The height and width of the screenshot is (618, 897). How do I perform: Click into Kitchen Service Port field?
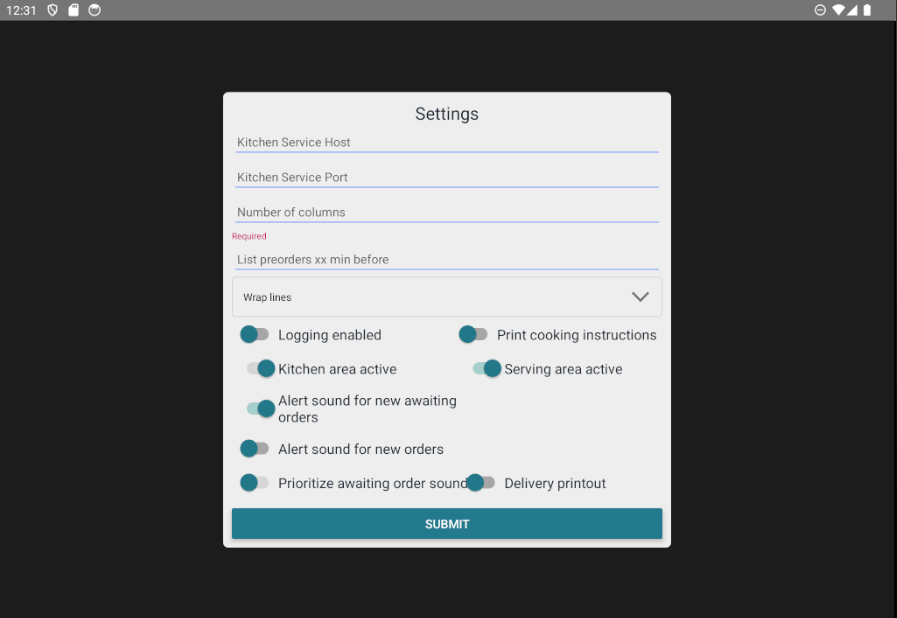click(x=446, y=178)
